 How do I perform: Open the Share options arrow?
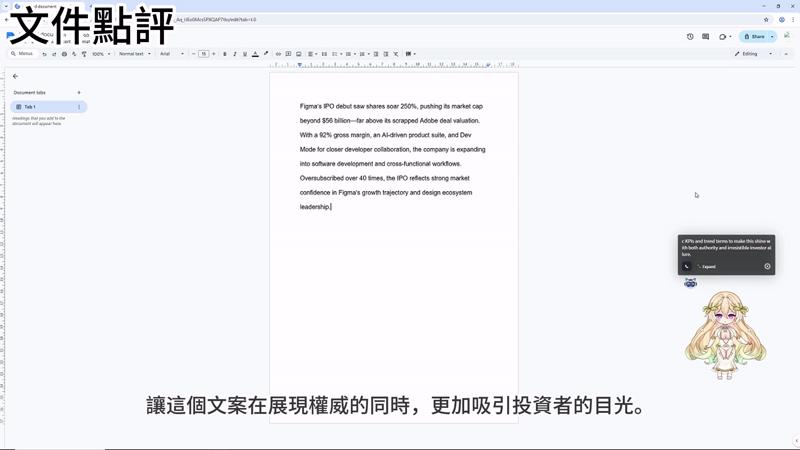coord(772,37)
